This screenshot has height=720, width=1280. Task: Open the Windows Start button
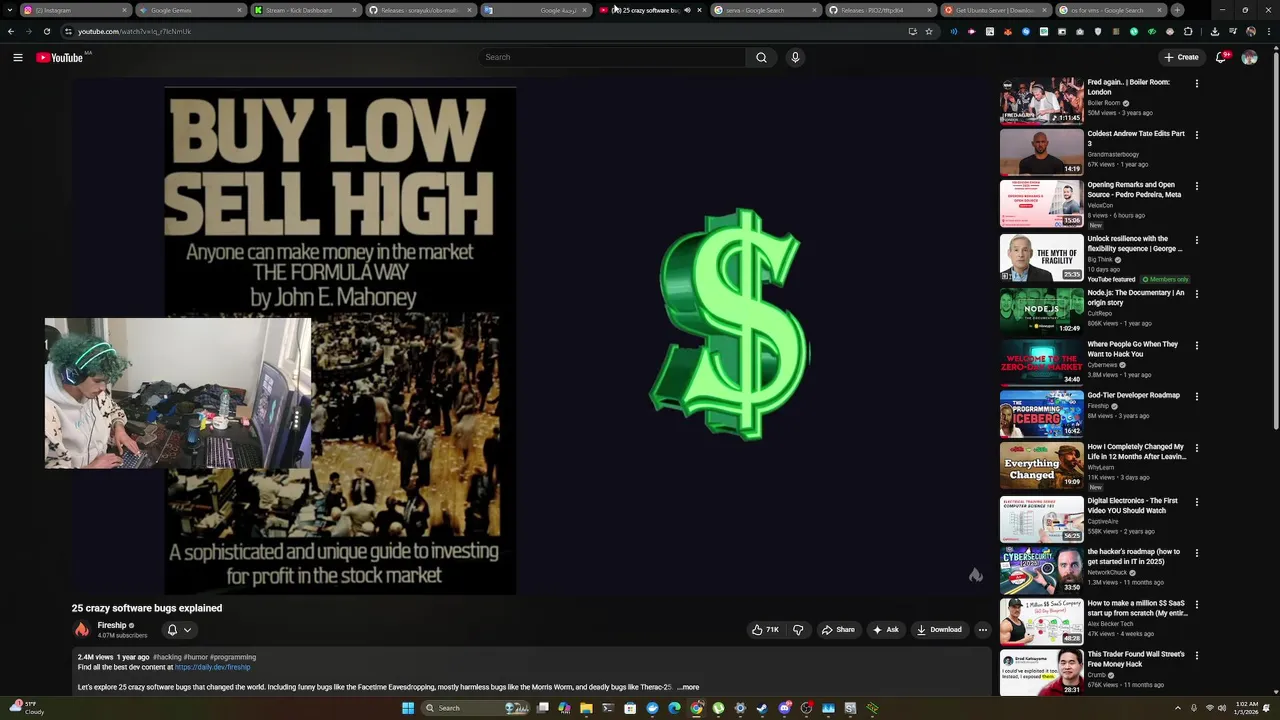click(x=408, y=708)
